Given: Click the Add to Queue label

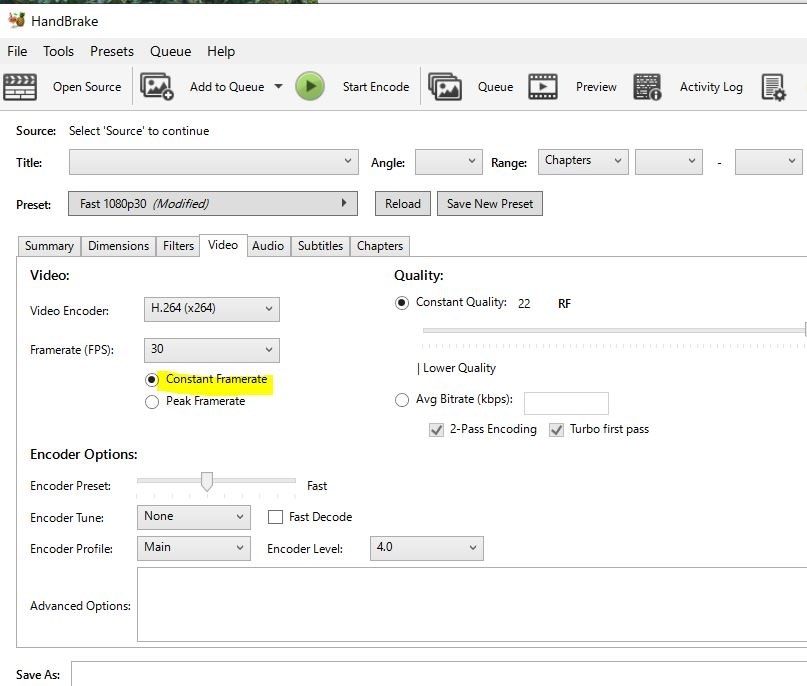Looking at the screenshot, I should tap(227, 87).
